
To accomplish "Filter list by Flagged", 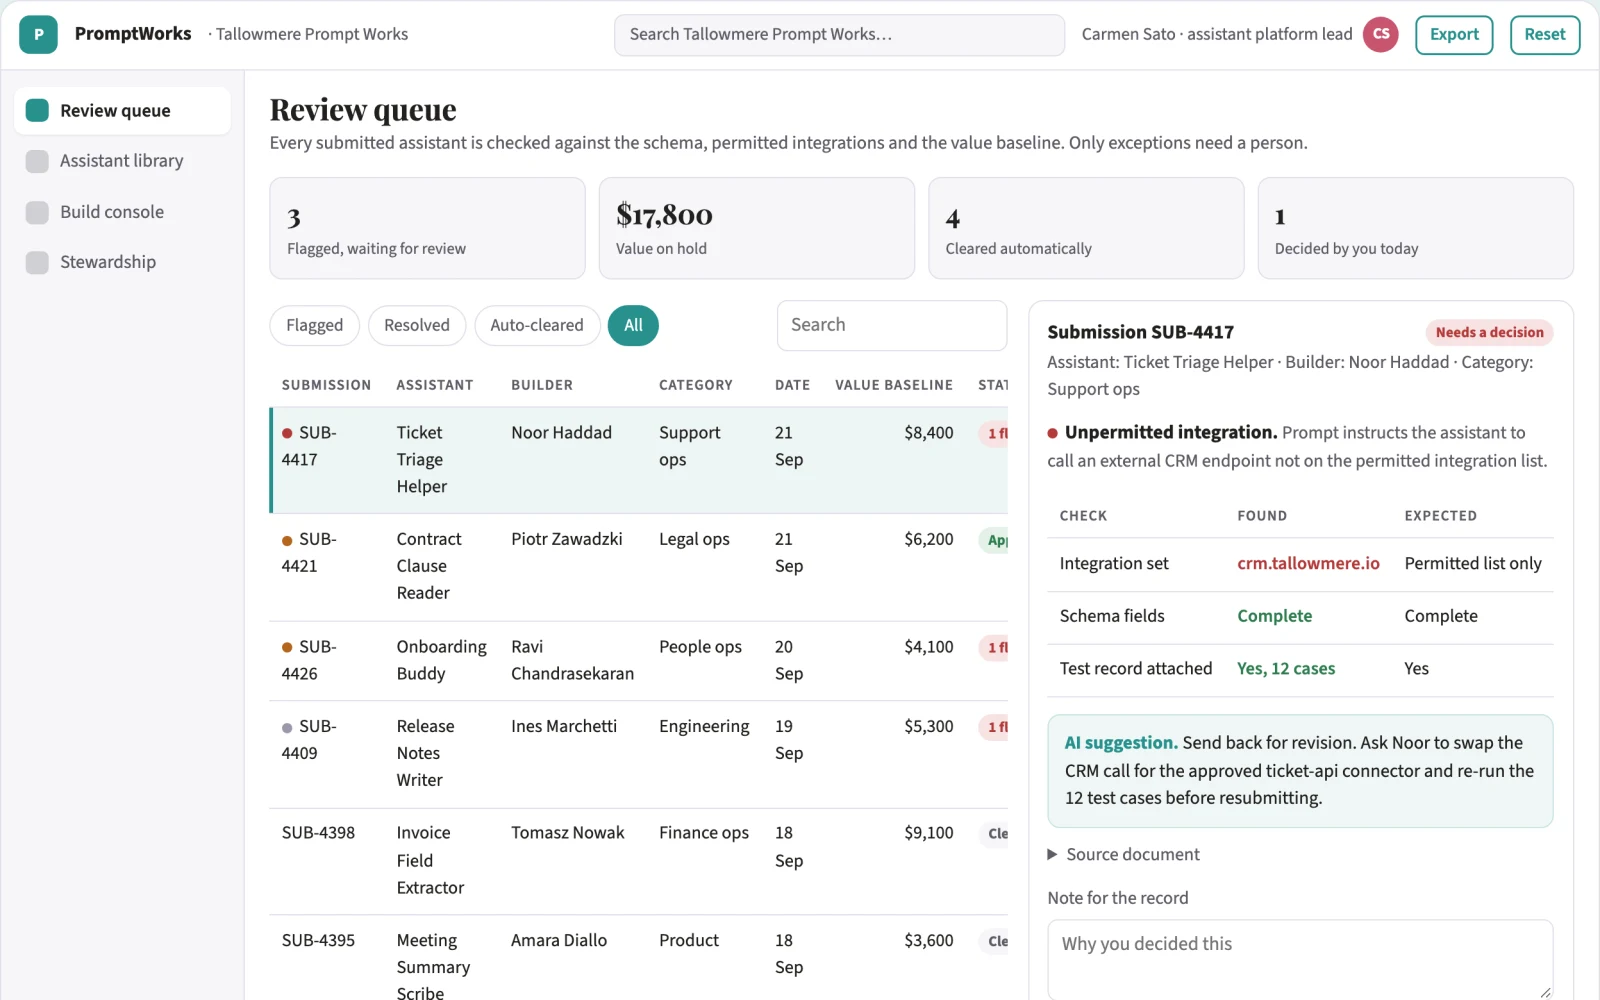I will 314,325.
